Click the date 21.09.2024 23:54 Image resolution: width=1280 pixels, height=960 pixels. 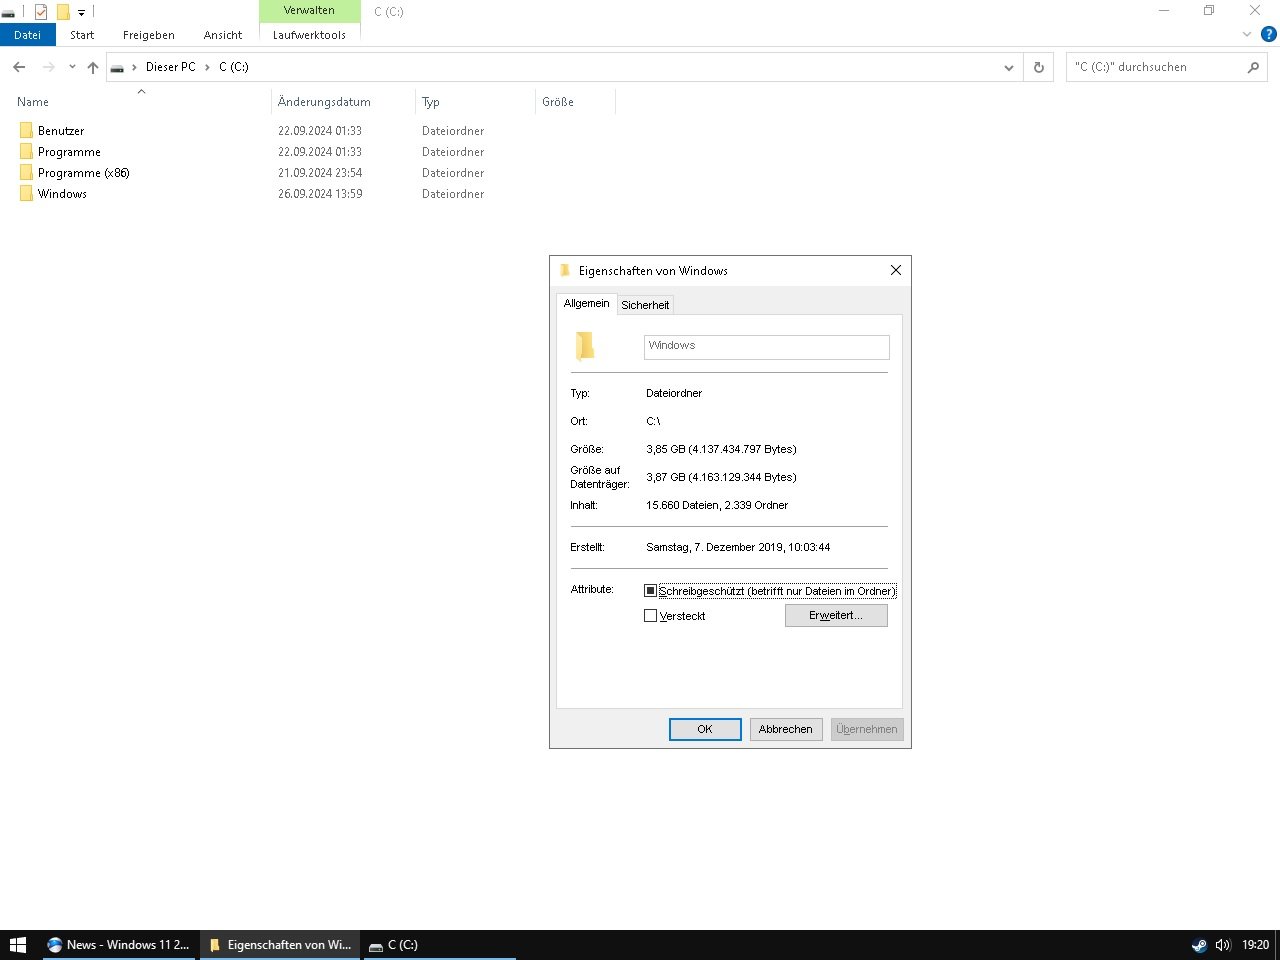pyautogui.click(x=320, y=173)
